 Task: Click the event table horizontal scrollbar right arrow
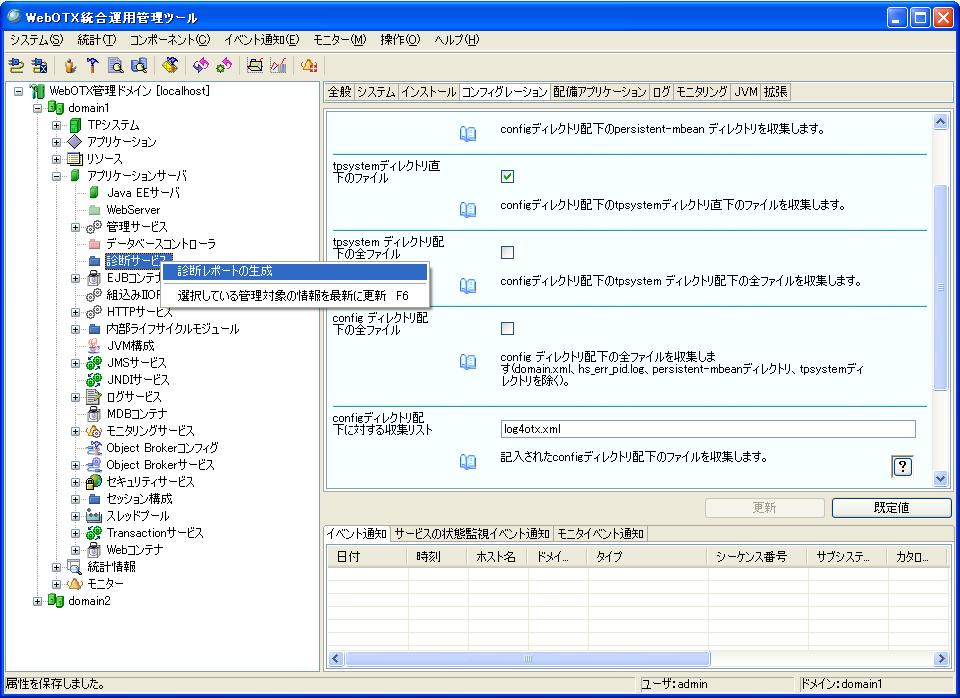pos(940,659)
